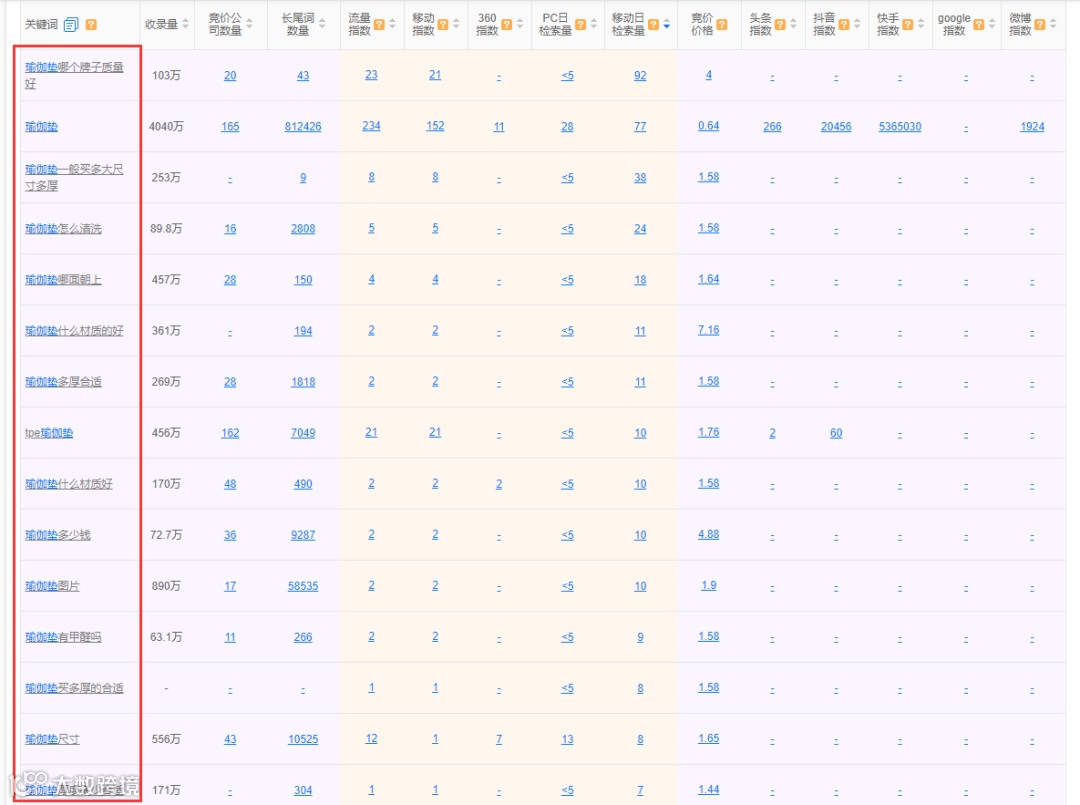
Task: Click long-tail count 58535 for 瑜伽垫图片
Action: (x=303, y=586)
